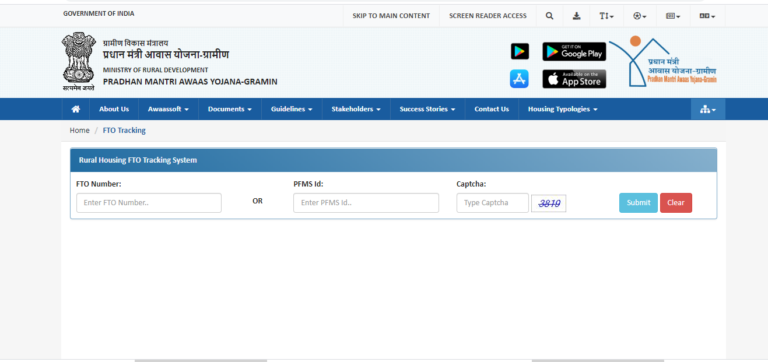Click the Submit button
This screenshot has width=768, height=362.
click(638, 203)
